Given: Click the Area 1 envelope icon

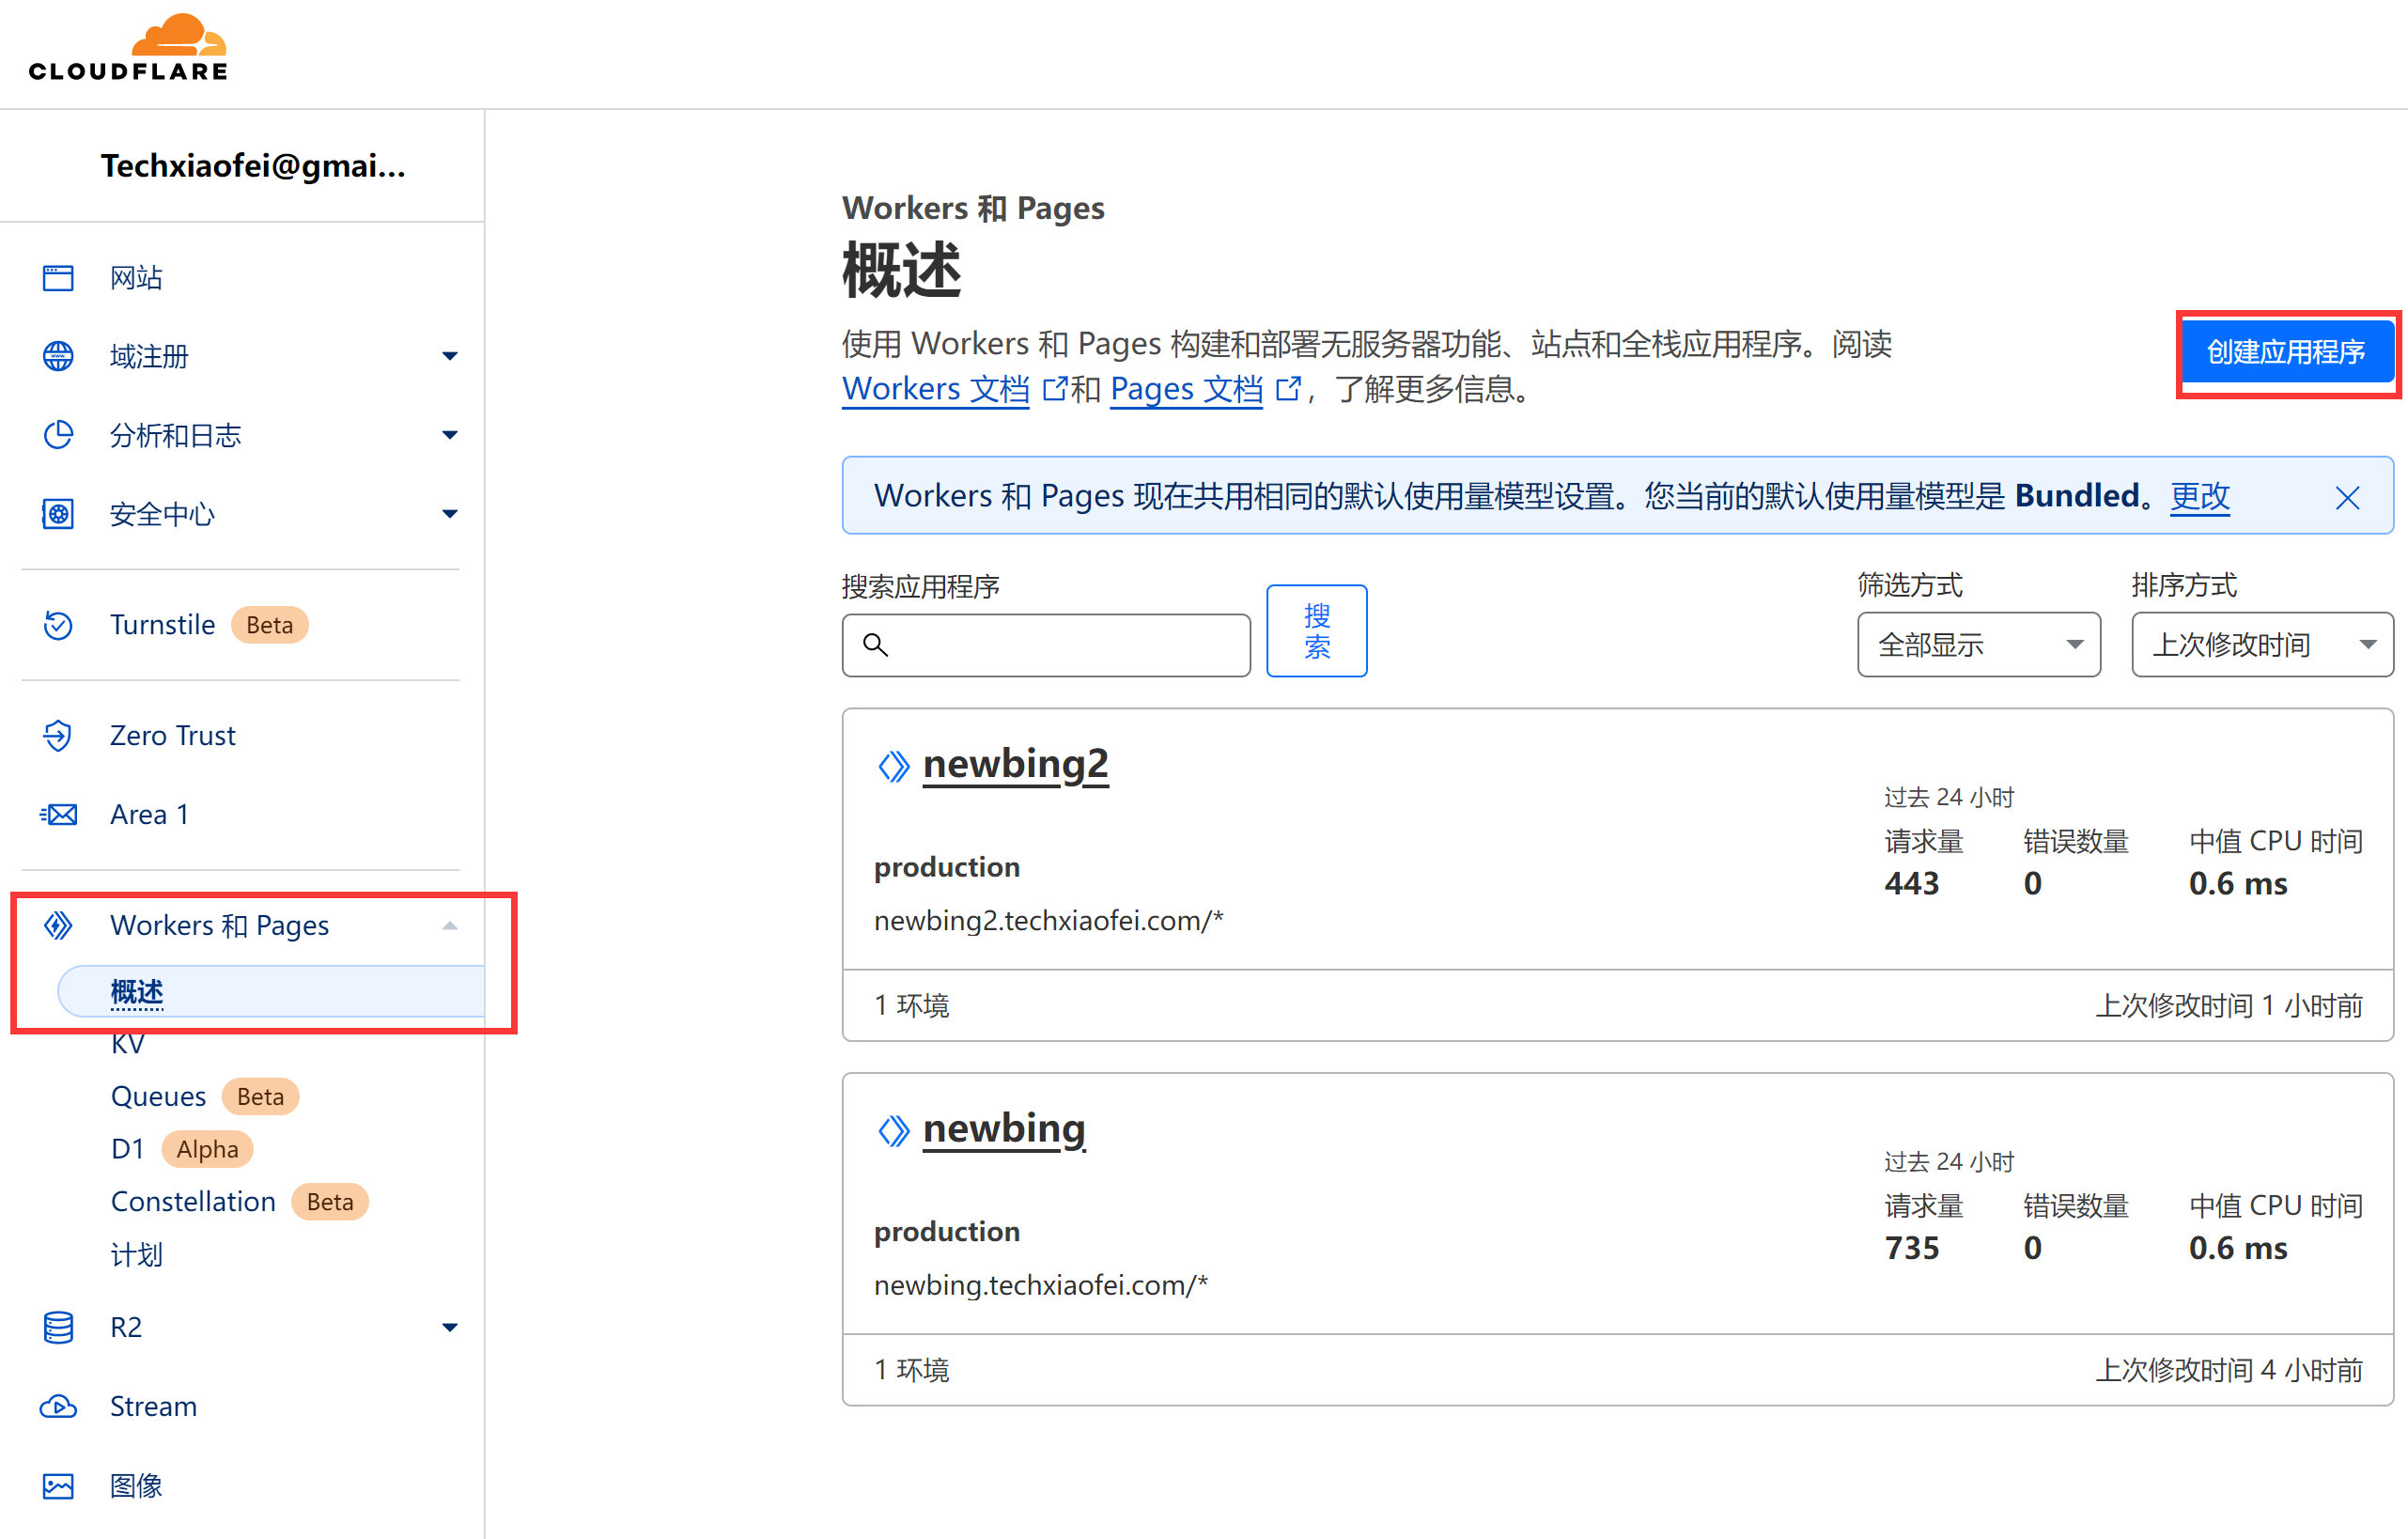Looking at the screenshot, I should pos(58,814).
